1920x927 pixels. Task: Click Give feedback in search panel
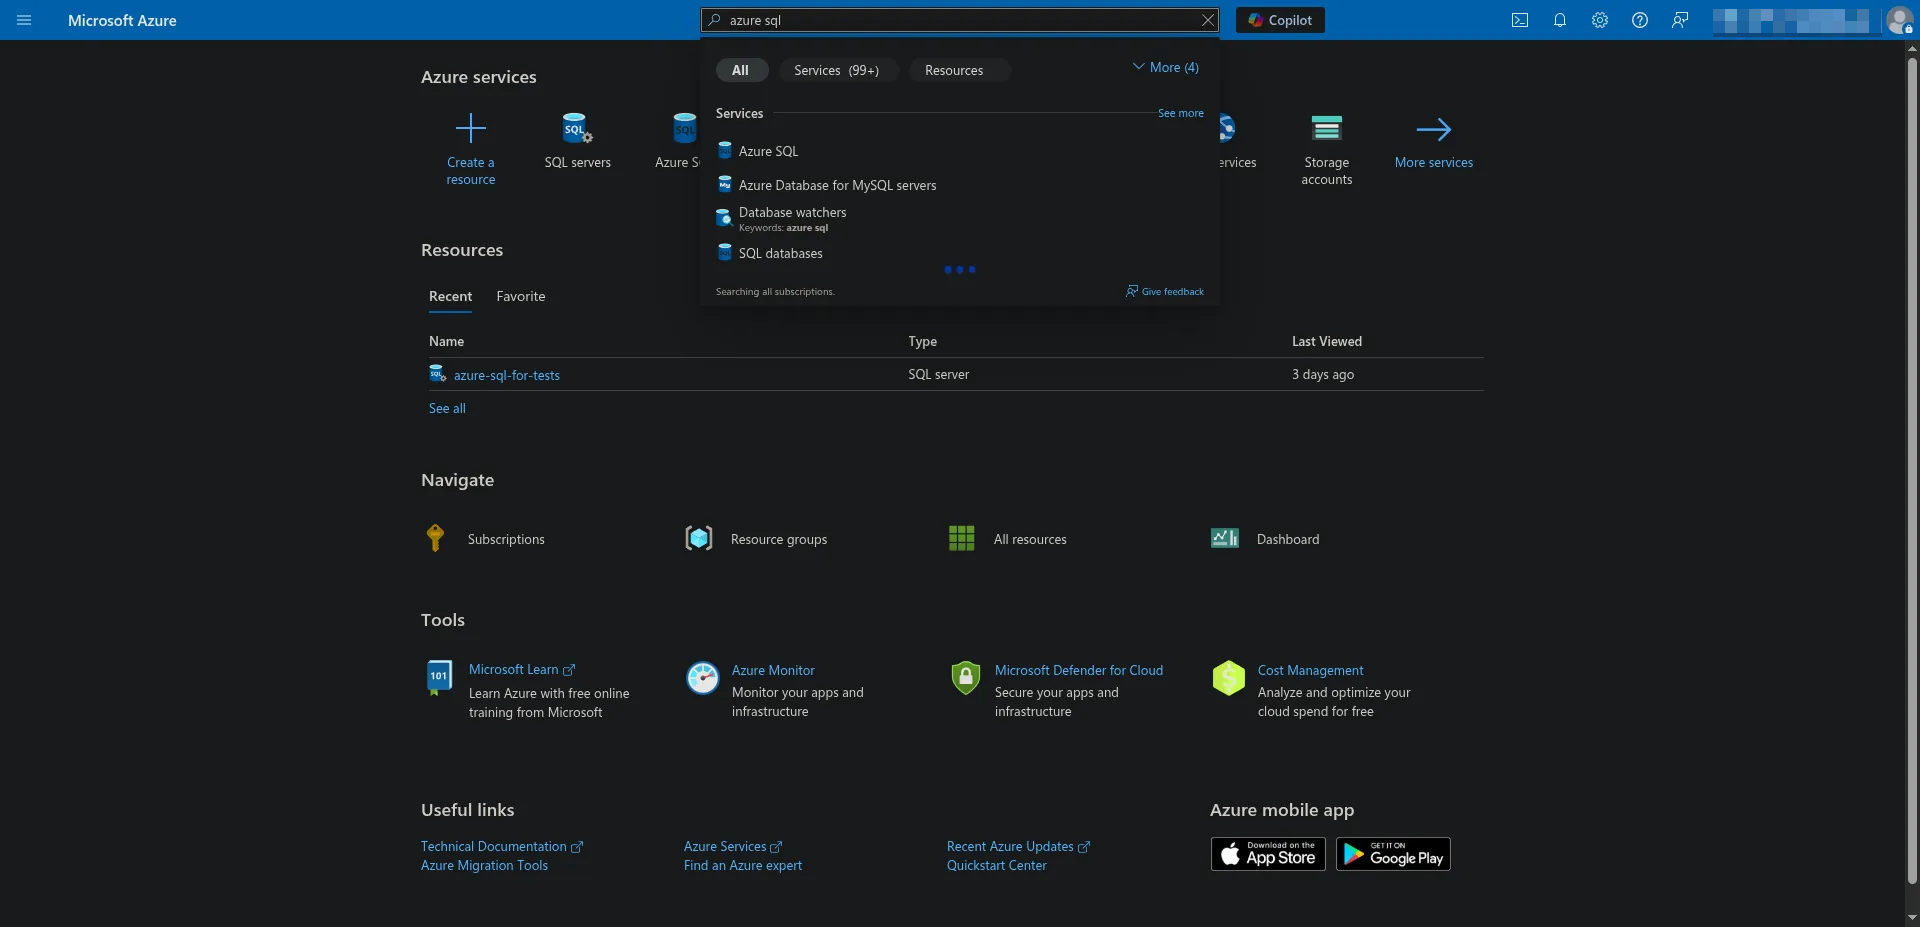coord(1165,291)
